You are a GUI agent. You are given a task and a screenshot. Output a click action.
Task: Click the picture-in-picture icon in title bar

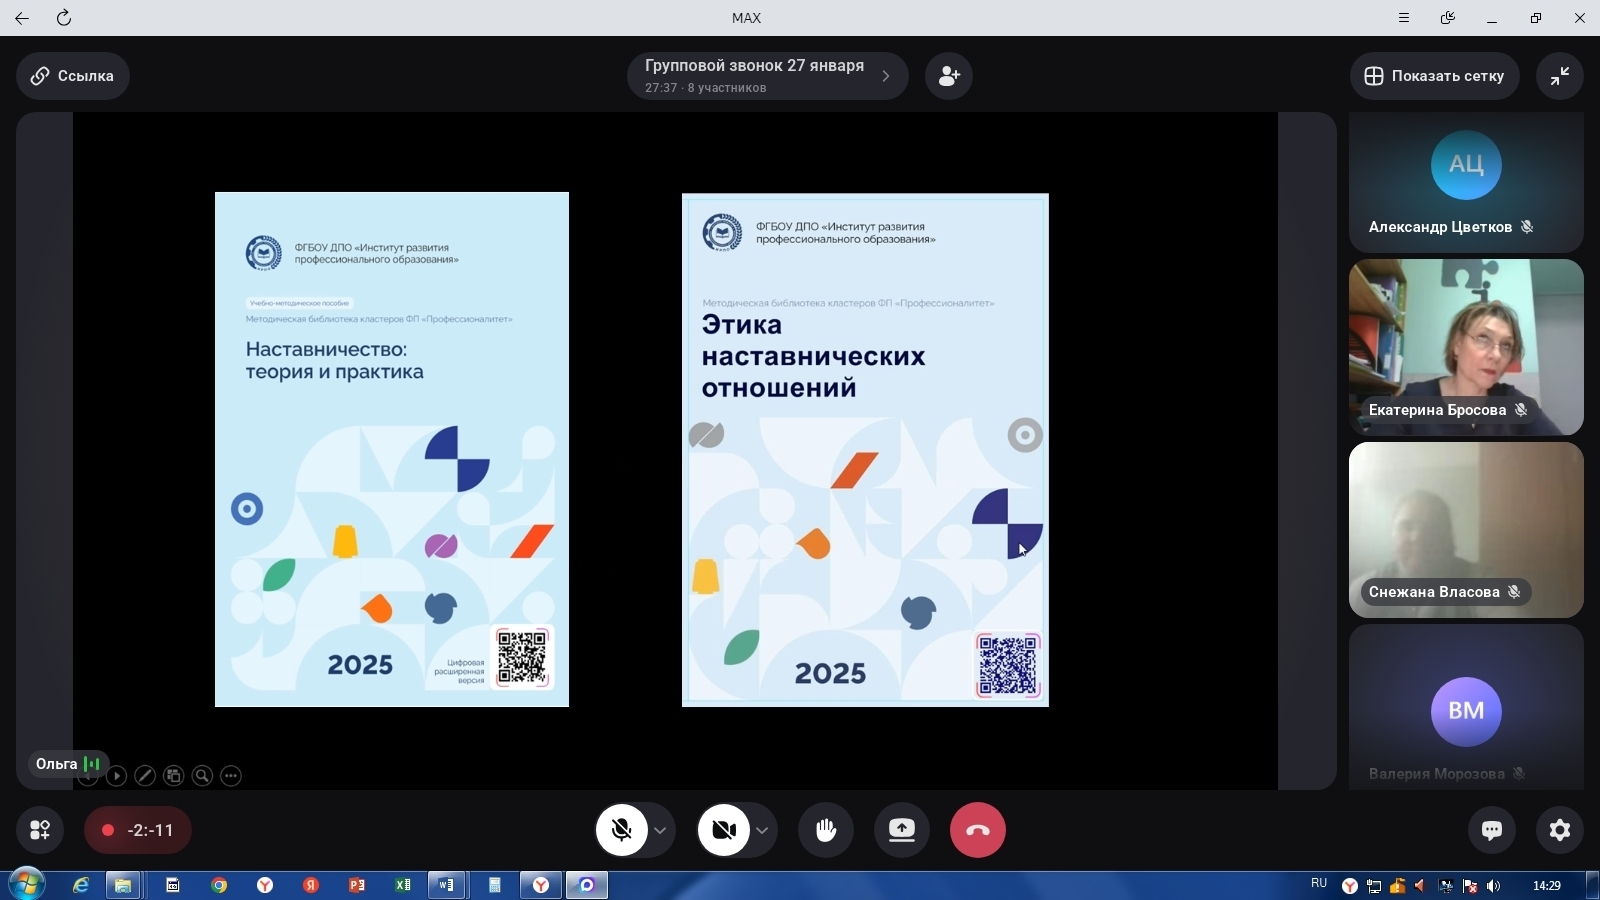[1447, 18]
